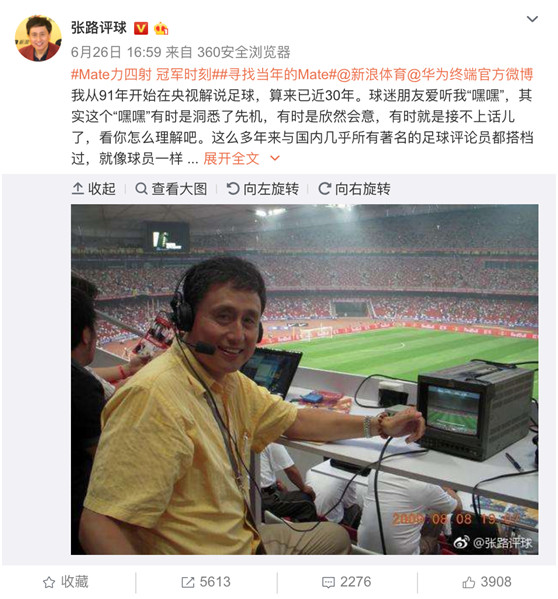
Task: Collapse the image with 收起
Action: (94, 189)
